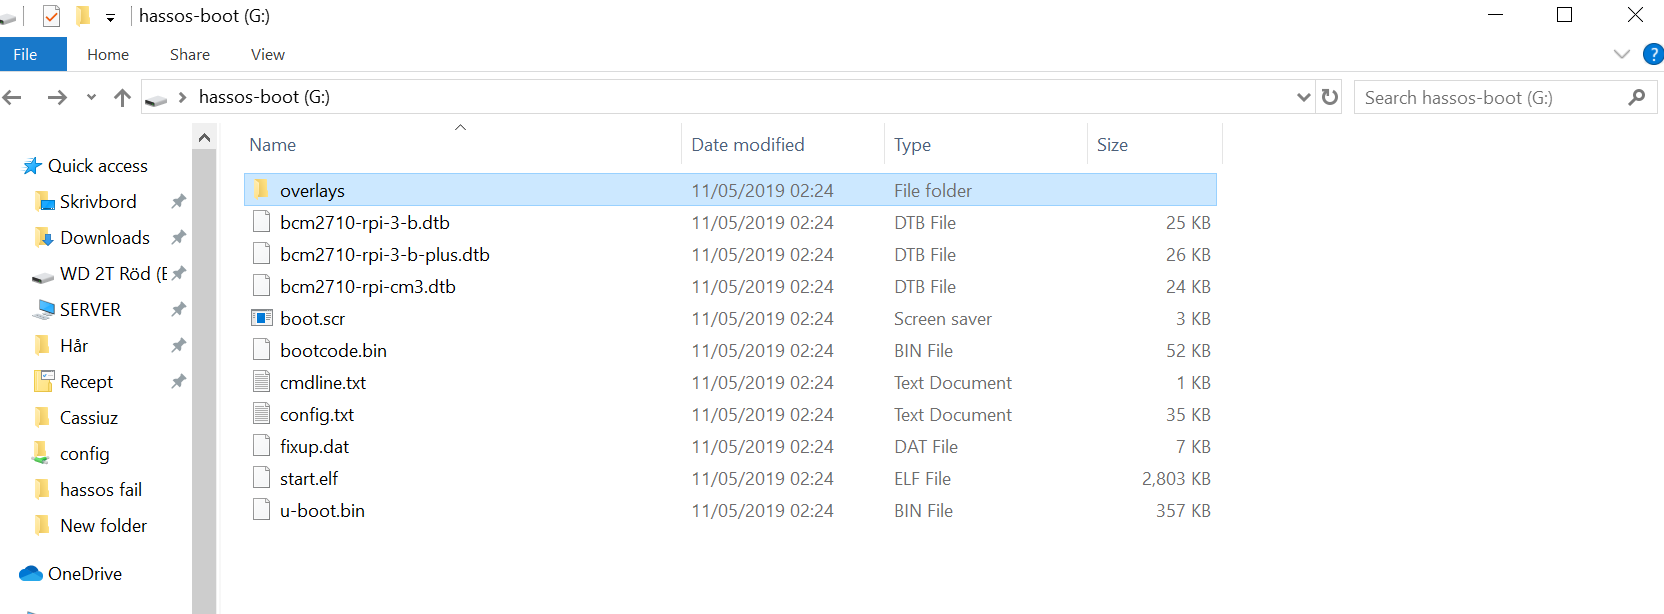Click the search magnifier icon
This screenshot has height=614, width=1664.
(x=1636, y=97)
